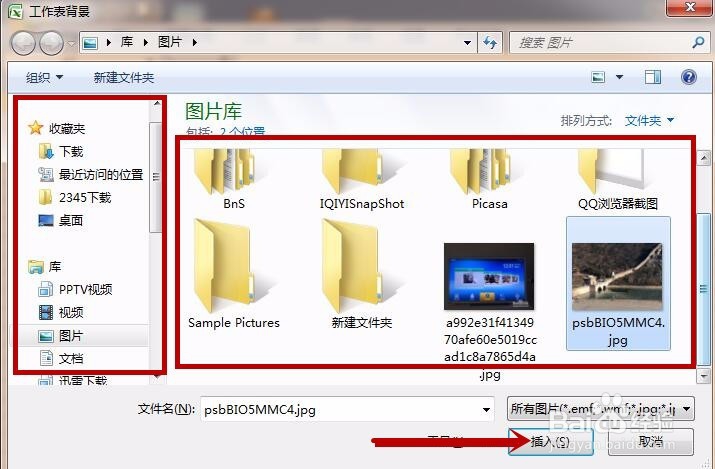Image resolution: width=715 pixels, height=469 pixels.
Task: Open PPTV视频 library
Action: point(85,289)
